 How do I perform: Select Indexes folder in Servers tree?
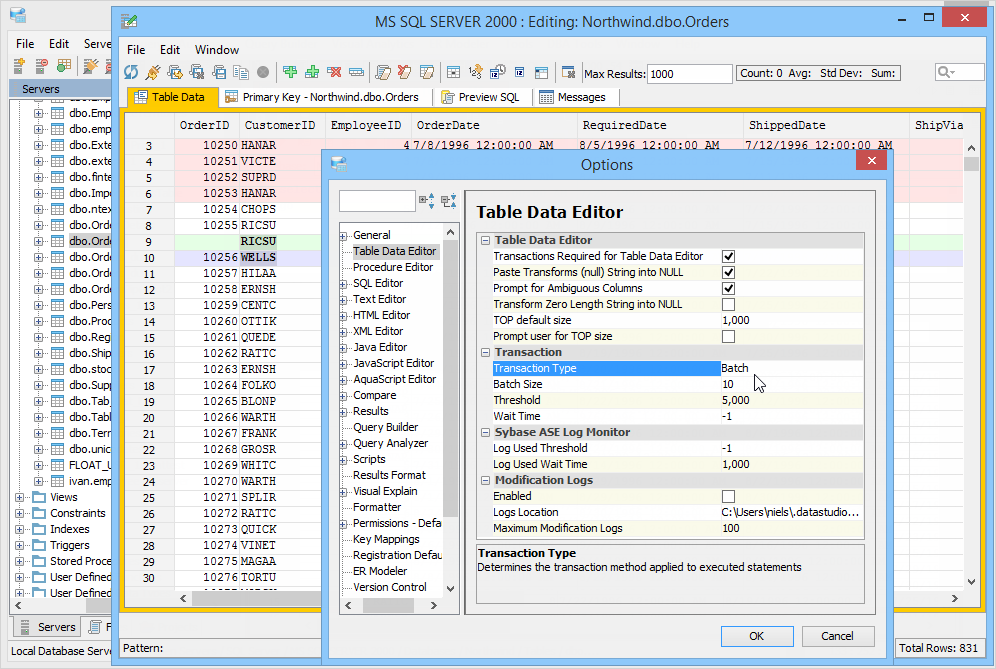(x=69, y=529)
